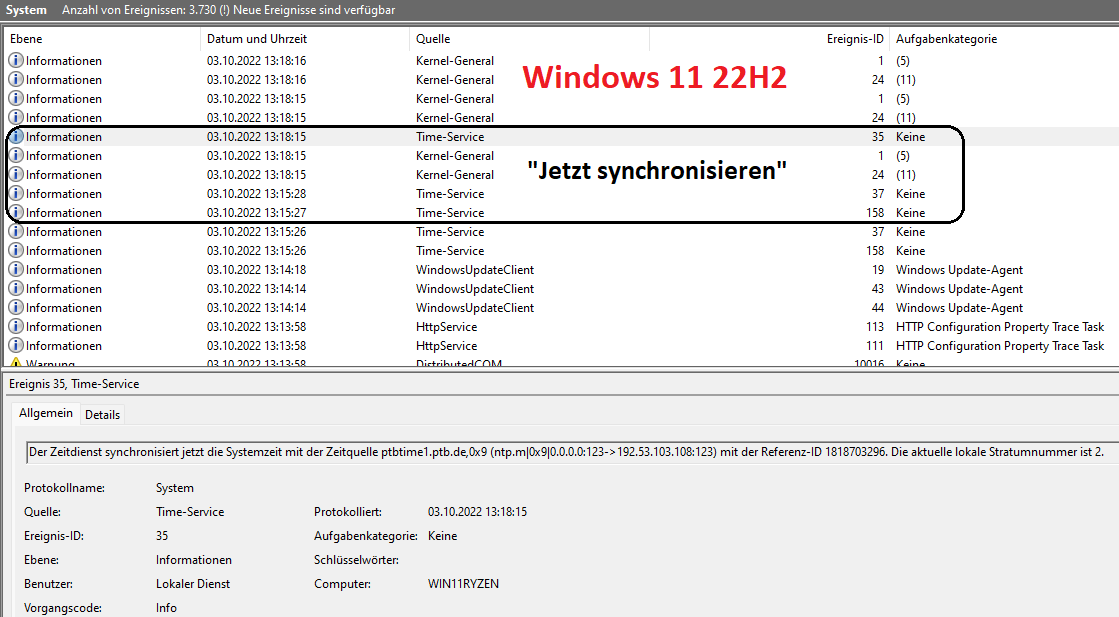Sort by the Quelle column header

tap(530, 39)
